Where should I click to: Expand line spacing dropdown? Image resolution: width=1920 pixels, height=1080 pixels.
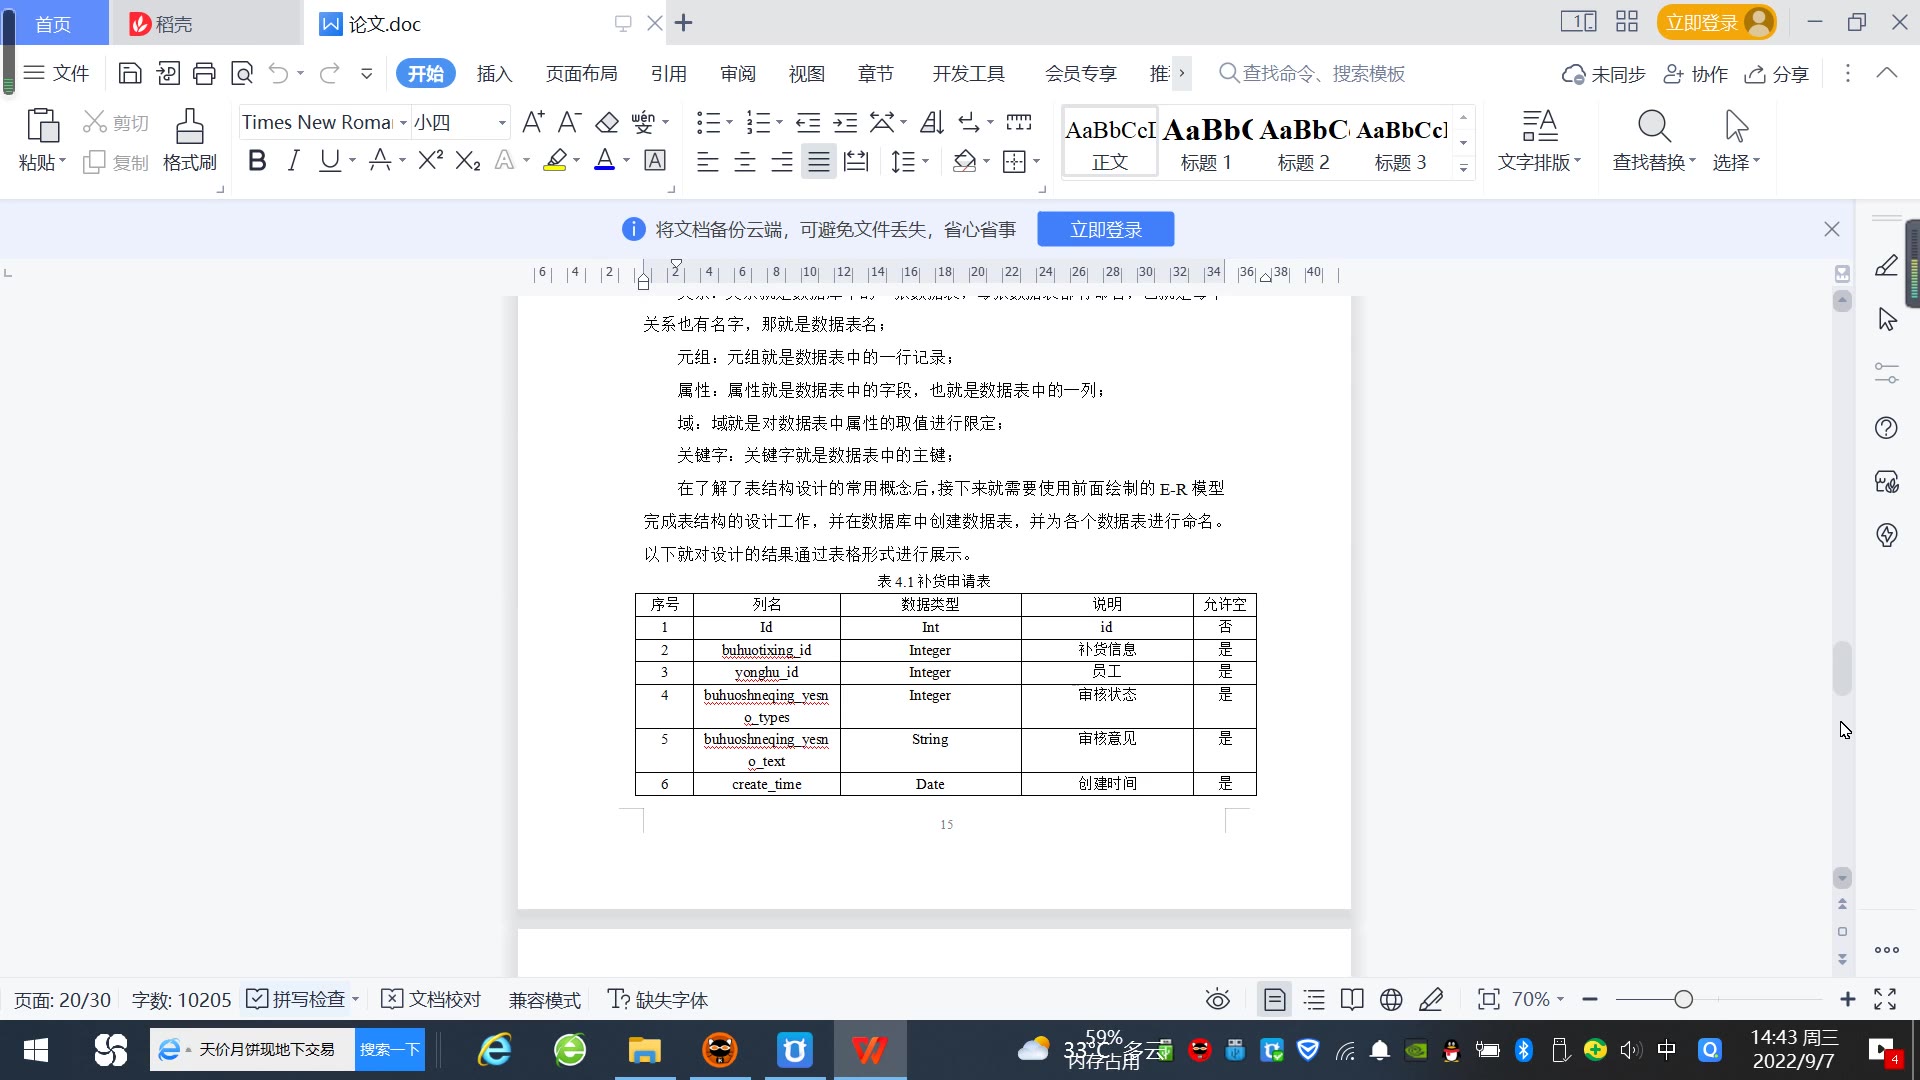click(x=925, y=161)
